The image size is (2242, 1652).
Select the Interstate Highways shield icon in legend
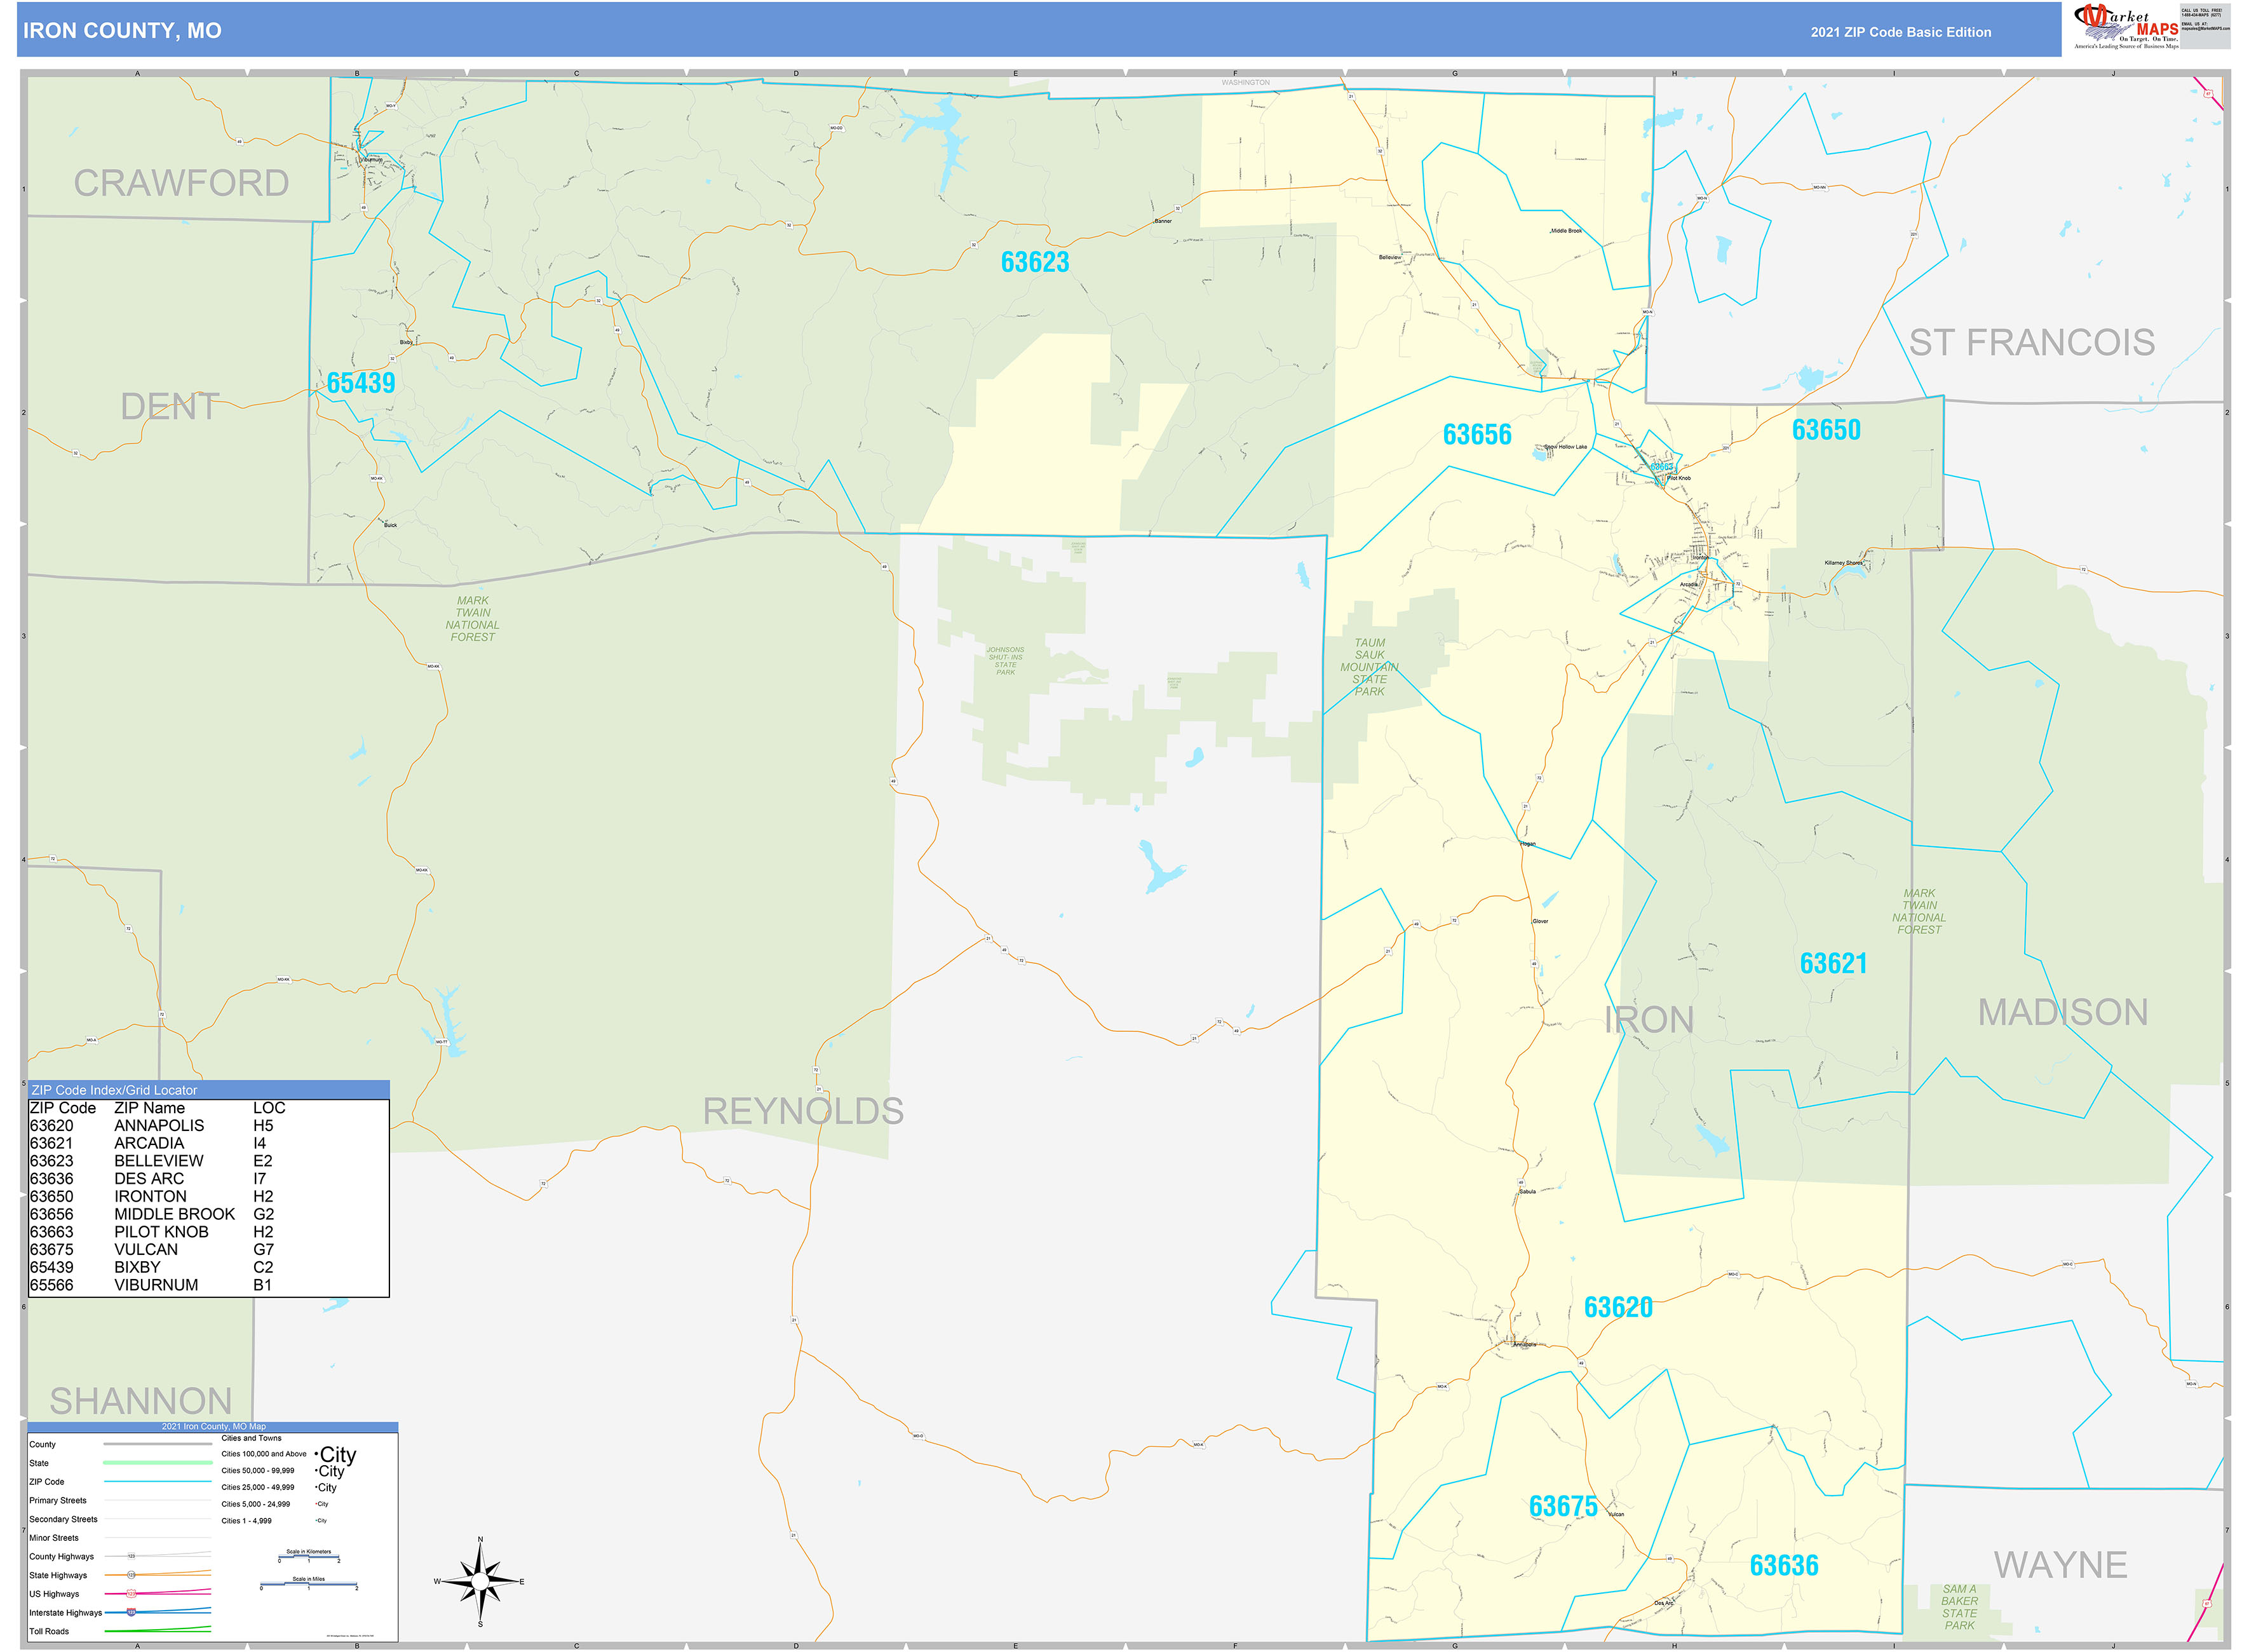pyautogui.click(x=131, y=1612)
